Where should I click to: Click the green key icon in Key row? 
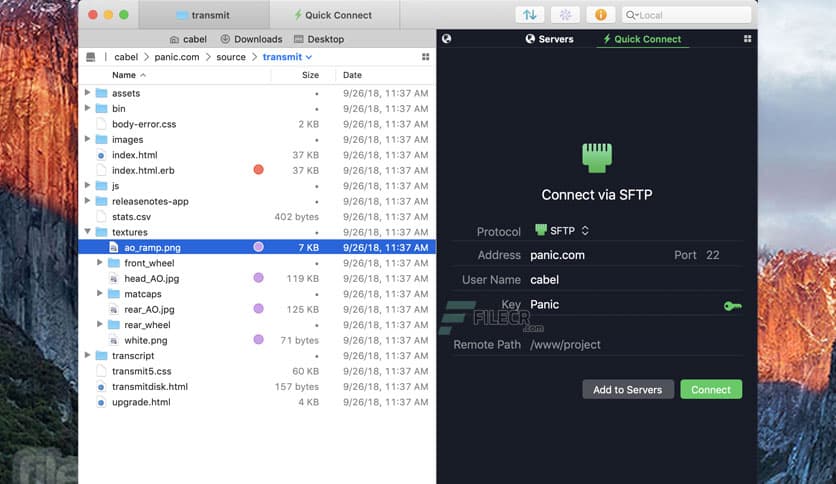(x=732, y=305)
